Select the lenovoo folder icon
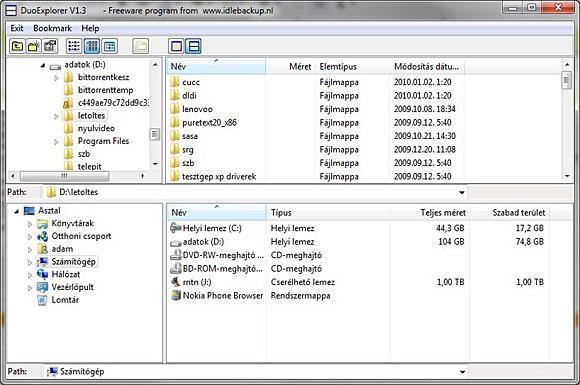Image resolution: width=580 pixels, height=385 pixels. (x=175, y=109)
